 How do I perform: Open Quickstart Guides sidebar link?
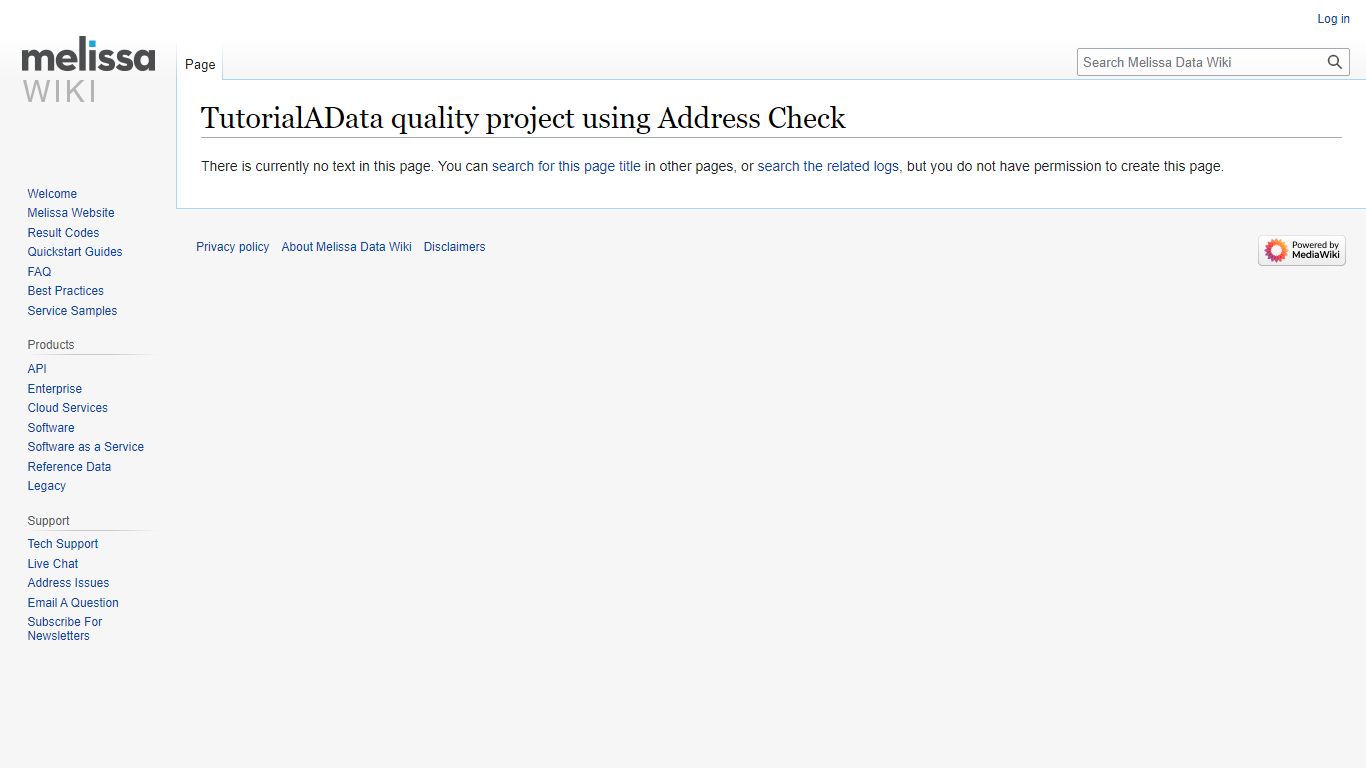(75, 252)
